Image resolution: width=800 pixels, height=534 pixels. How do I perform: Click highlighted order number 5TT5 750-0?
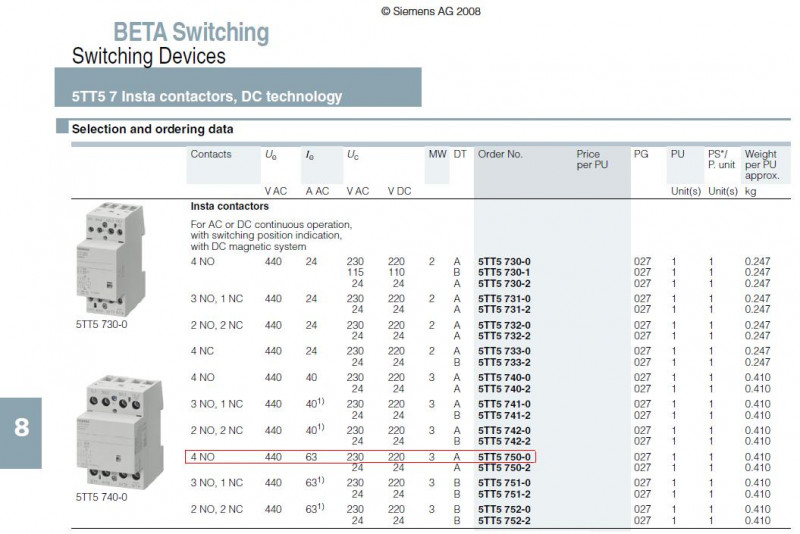[504, 457]
